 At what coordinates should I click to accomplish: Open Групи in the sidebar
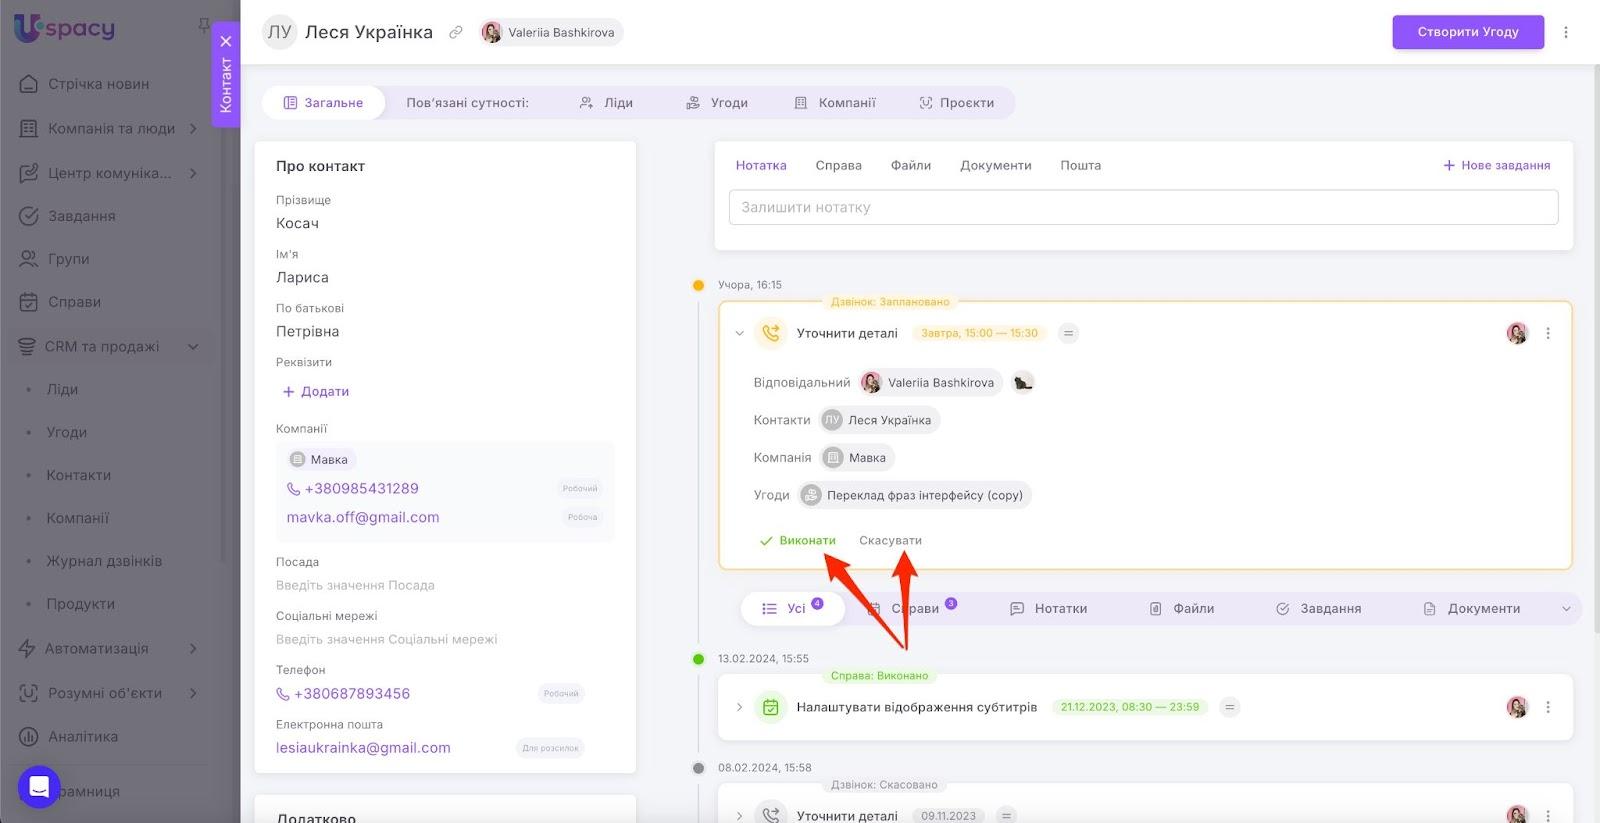point(69,259)
